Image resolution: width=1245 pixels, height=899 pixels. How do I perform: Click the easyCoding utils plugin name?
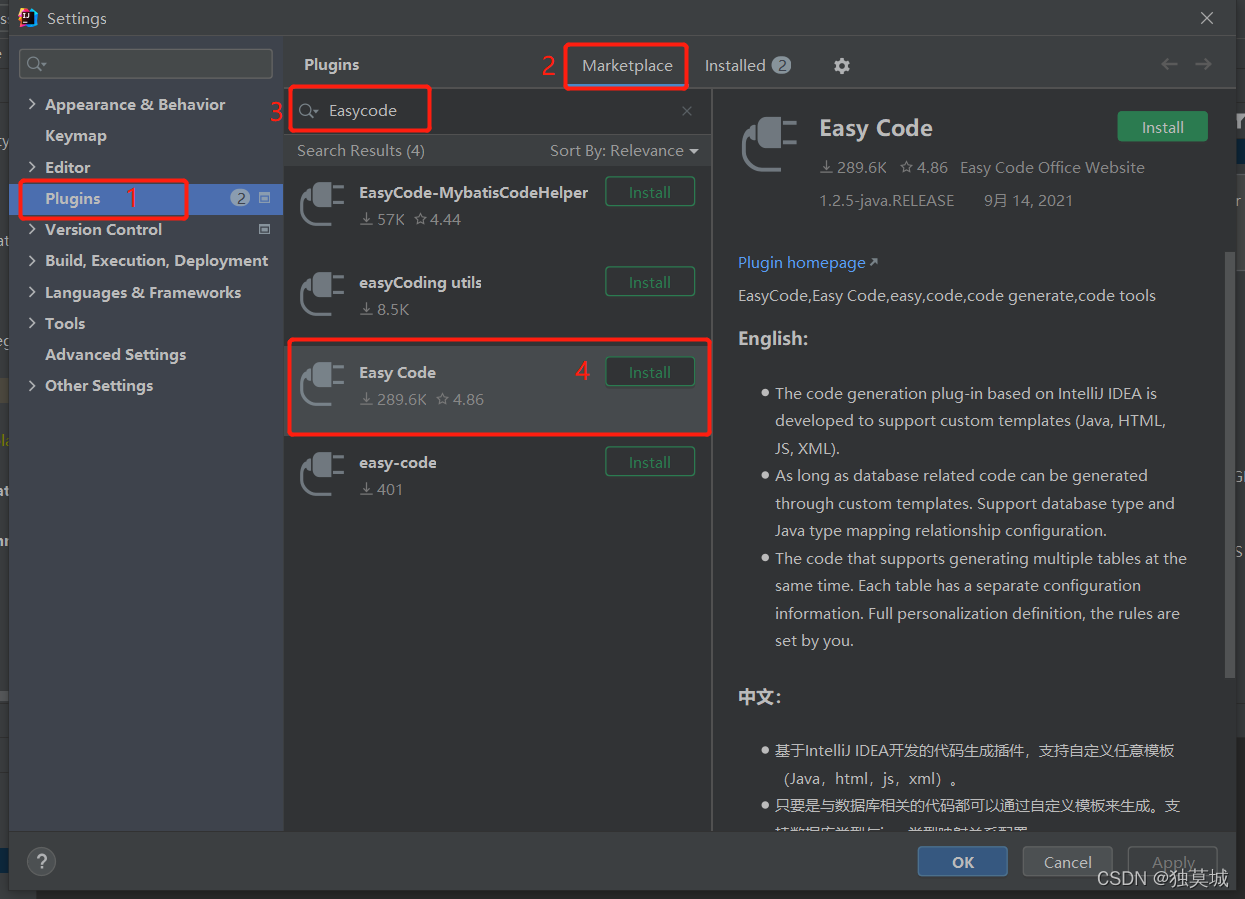420,282
